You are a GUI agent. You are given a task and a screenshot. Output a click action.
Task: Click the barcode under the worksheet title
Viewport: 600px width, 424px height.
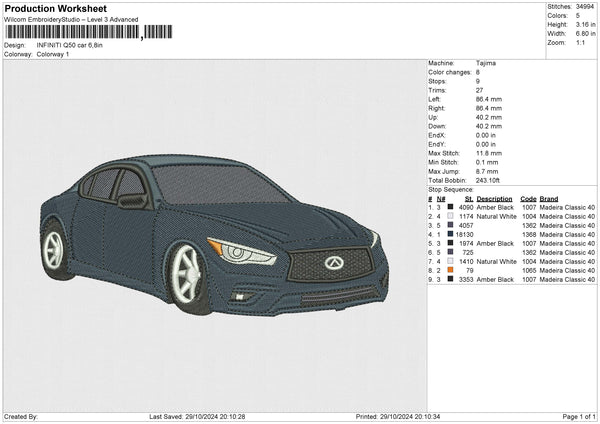click(x=88, y=32)
